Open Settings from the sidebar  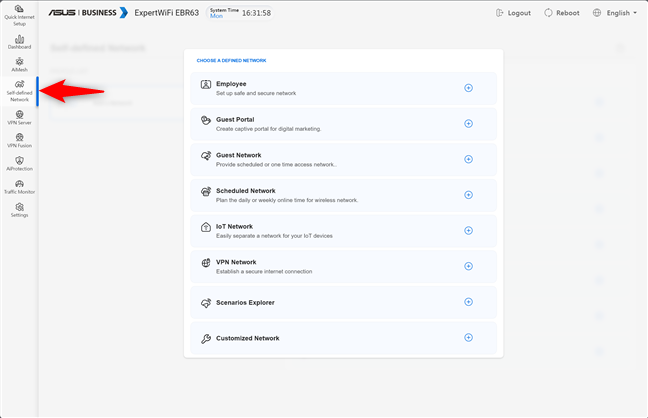click(19, 209)
